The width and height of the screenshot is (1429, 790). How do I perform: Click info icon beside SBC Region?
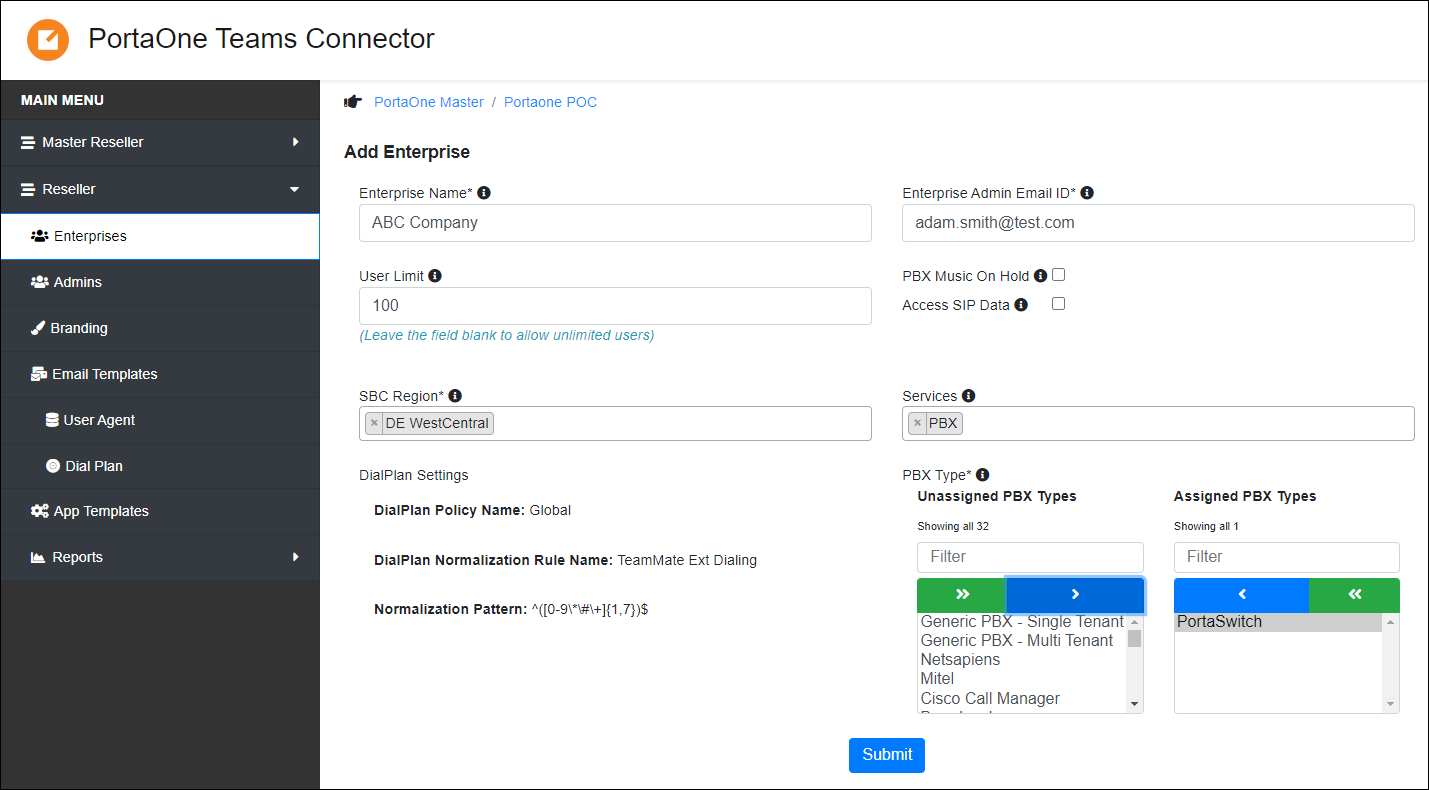[455, 396]
